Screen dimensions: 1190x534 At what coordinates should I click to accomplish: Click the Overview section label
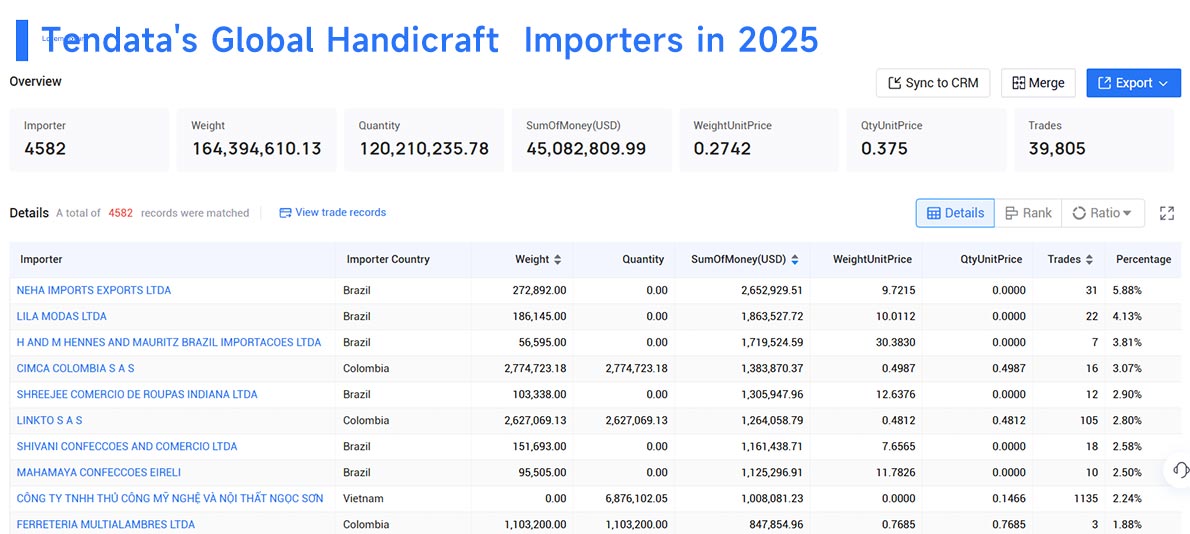tap(36, 81)
